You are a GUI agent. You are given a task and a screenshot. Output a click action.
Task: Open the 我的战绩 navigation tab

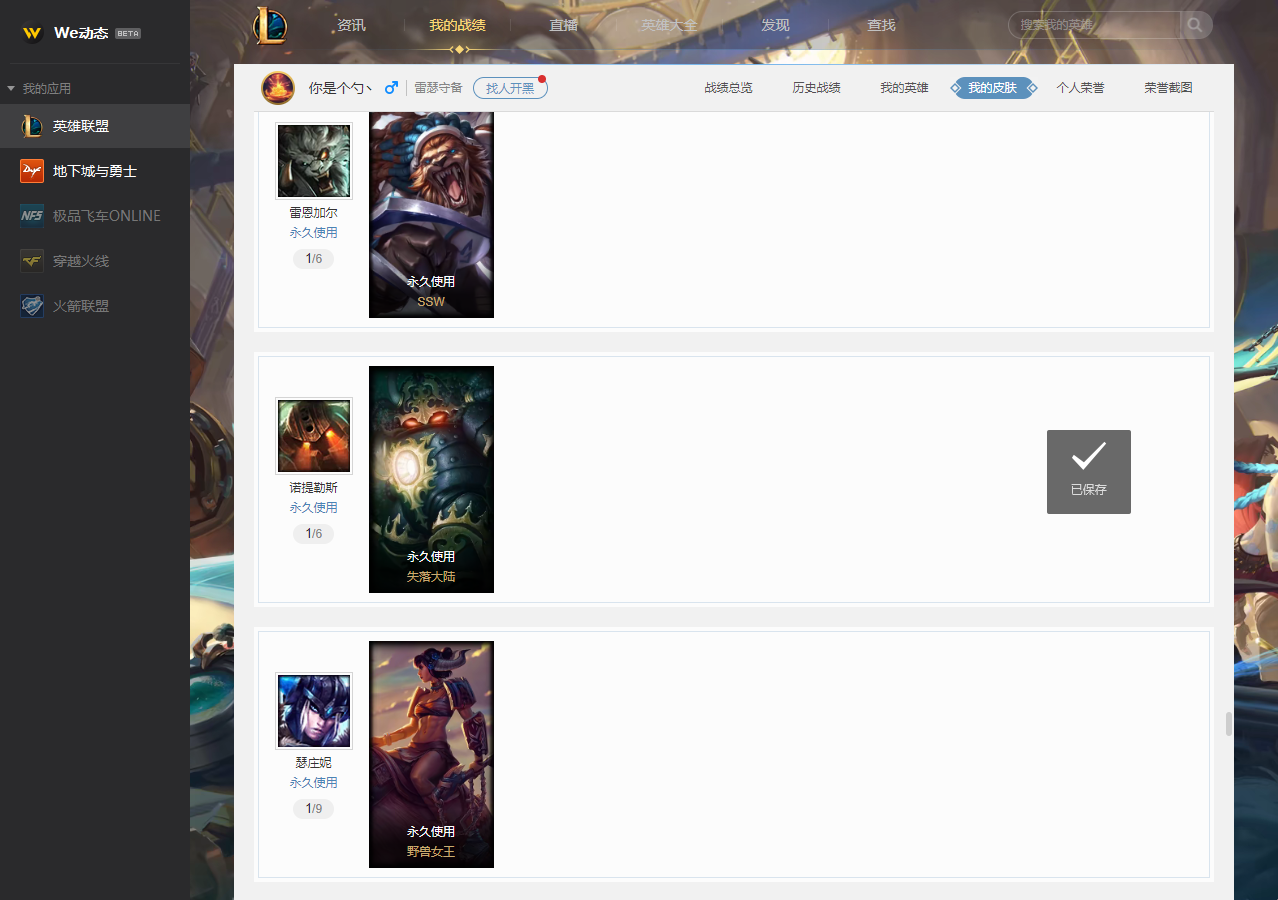457,25
